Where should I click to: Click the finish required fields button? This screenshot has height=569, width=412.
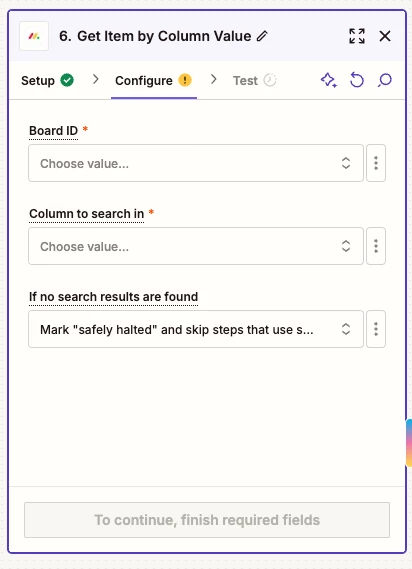(x=207, y=520)
